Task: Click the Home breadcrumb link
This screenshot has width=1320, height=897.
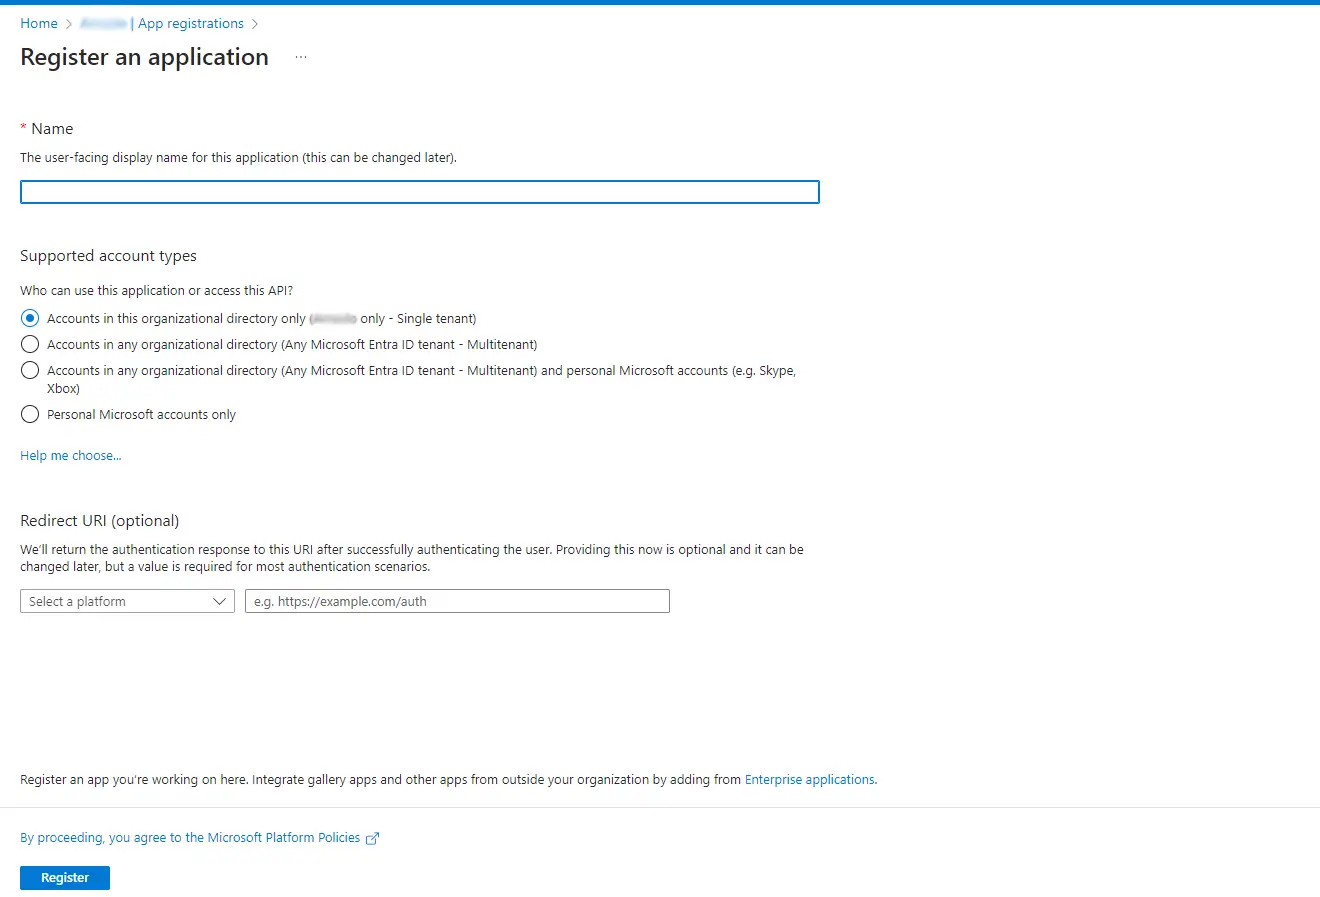Action: (39, 23)
